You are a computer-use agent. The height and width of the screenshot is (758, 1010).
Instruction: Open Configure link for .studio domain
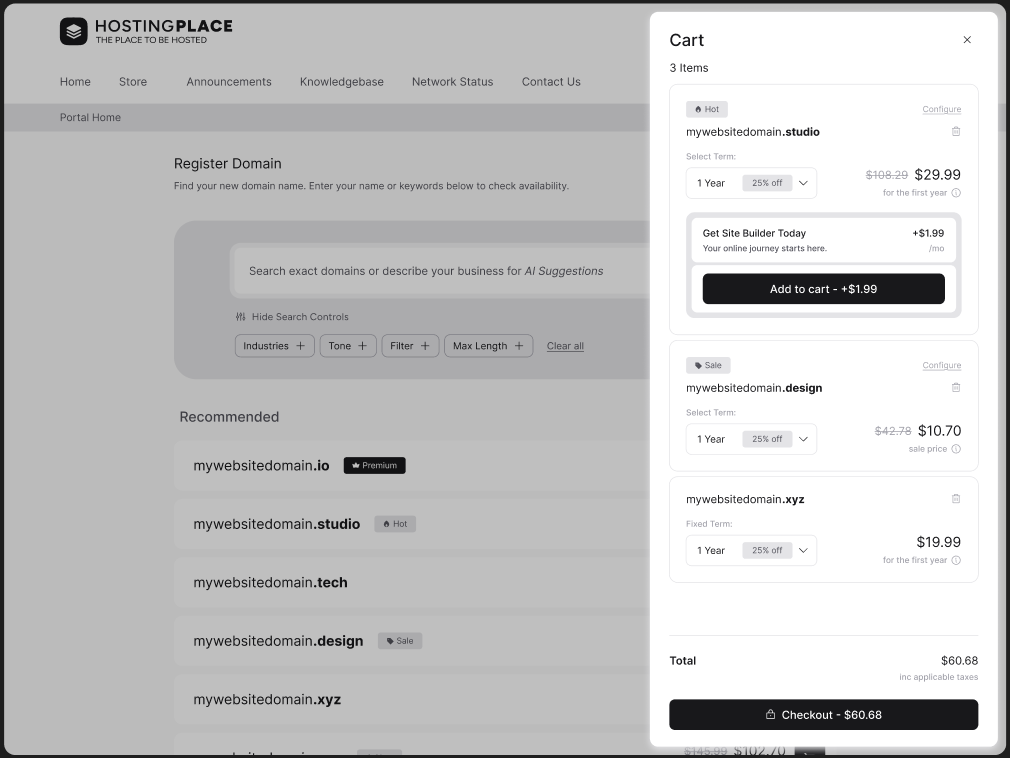click(941, 109)
